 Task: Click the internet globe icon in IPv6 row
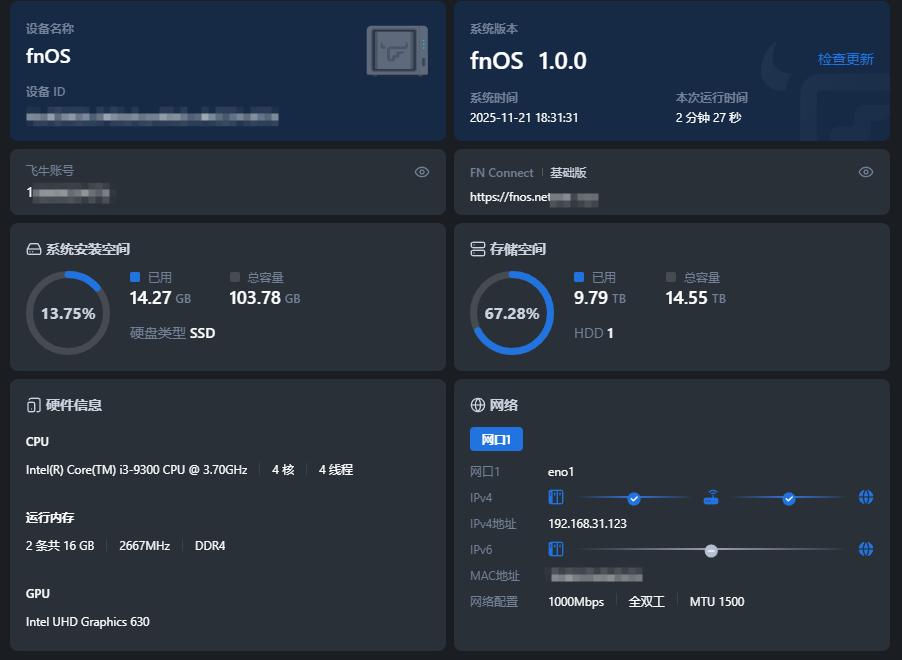coord(866,549)
